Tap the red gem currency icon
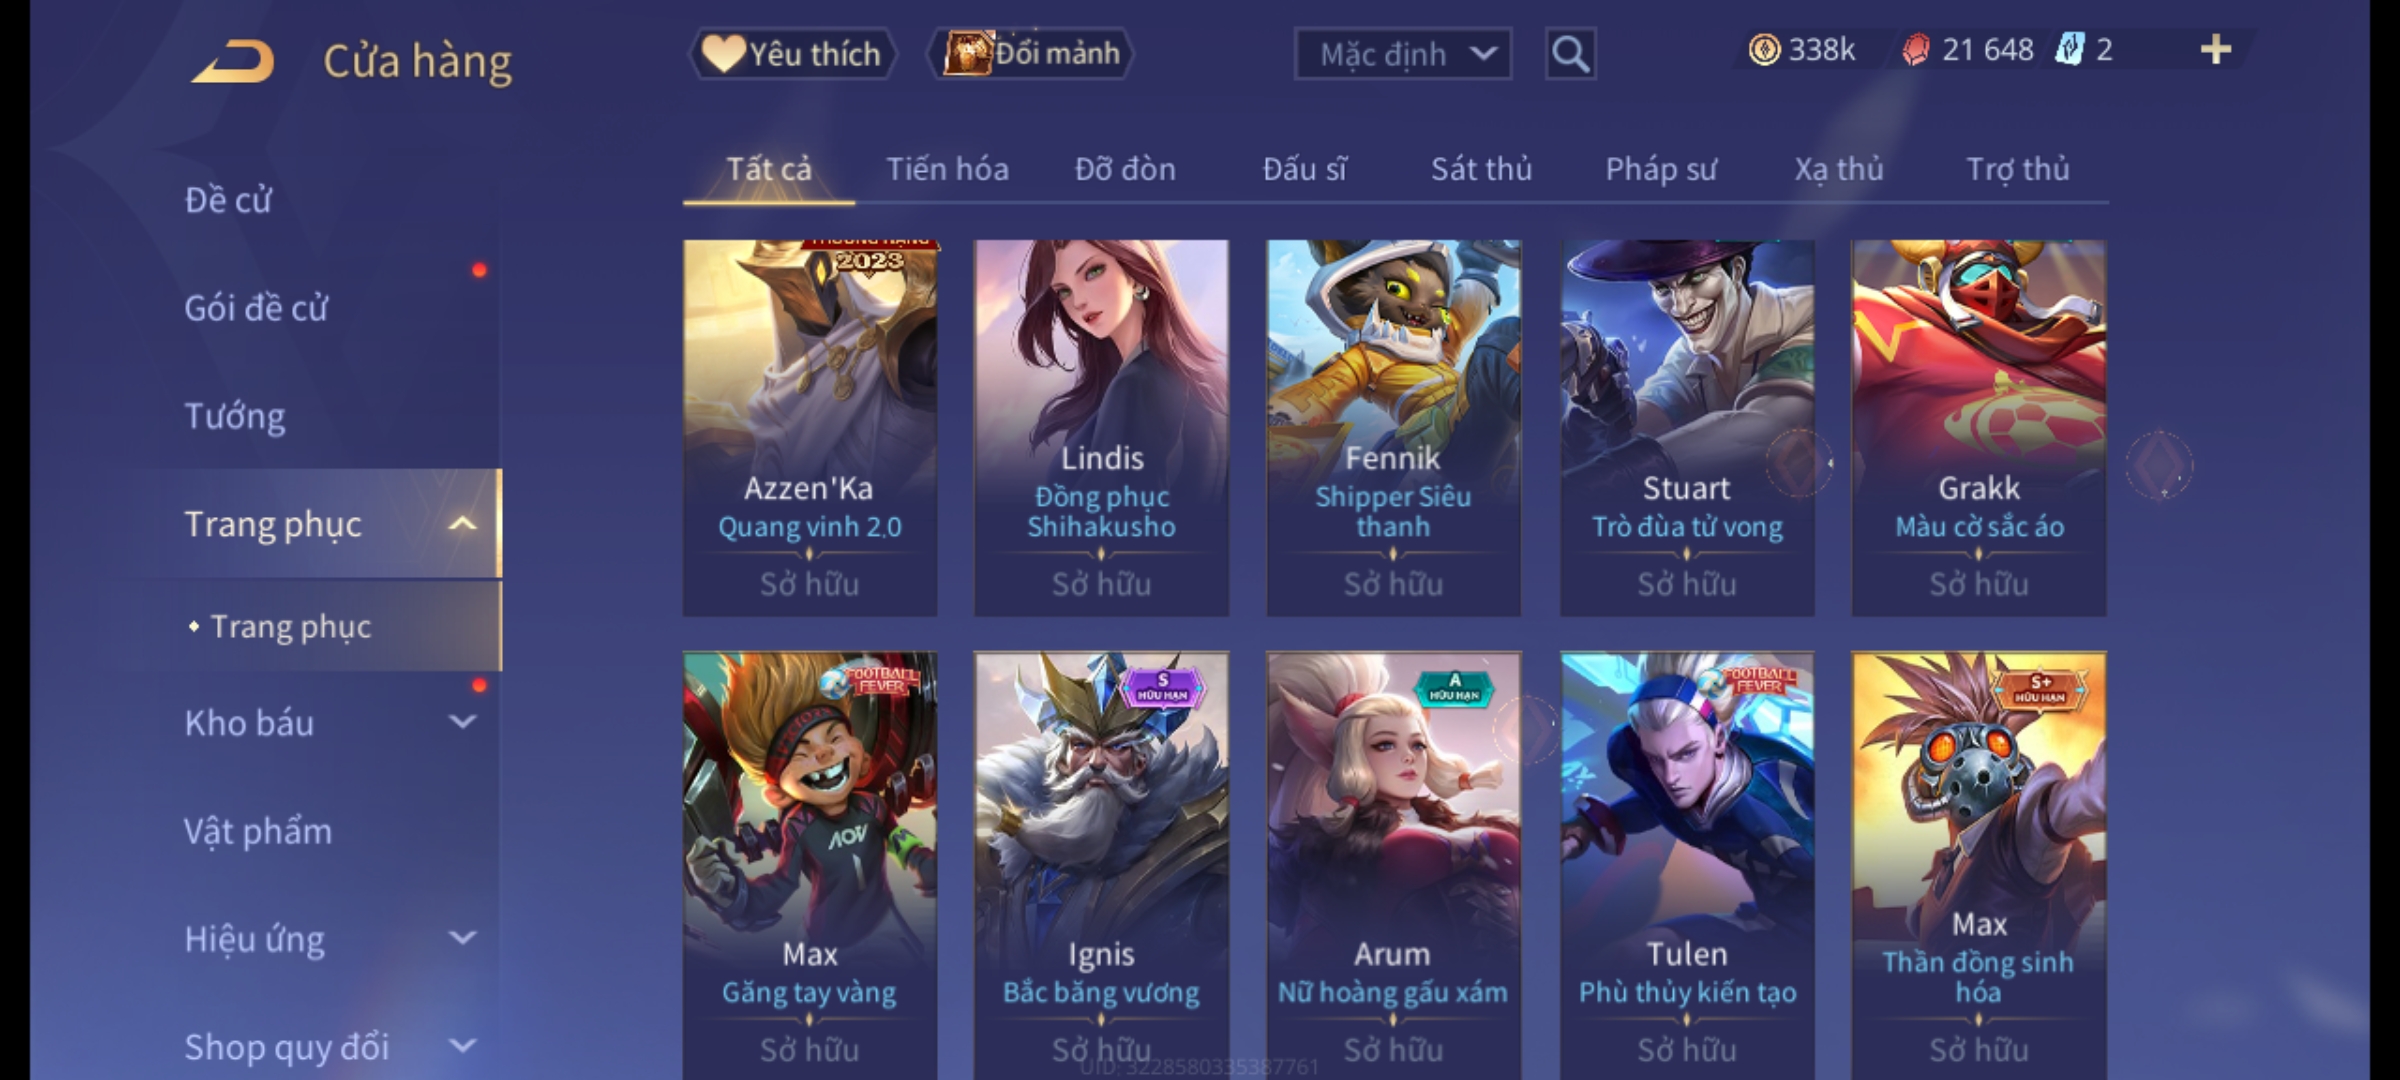 [1915, 49]
